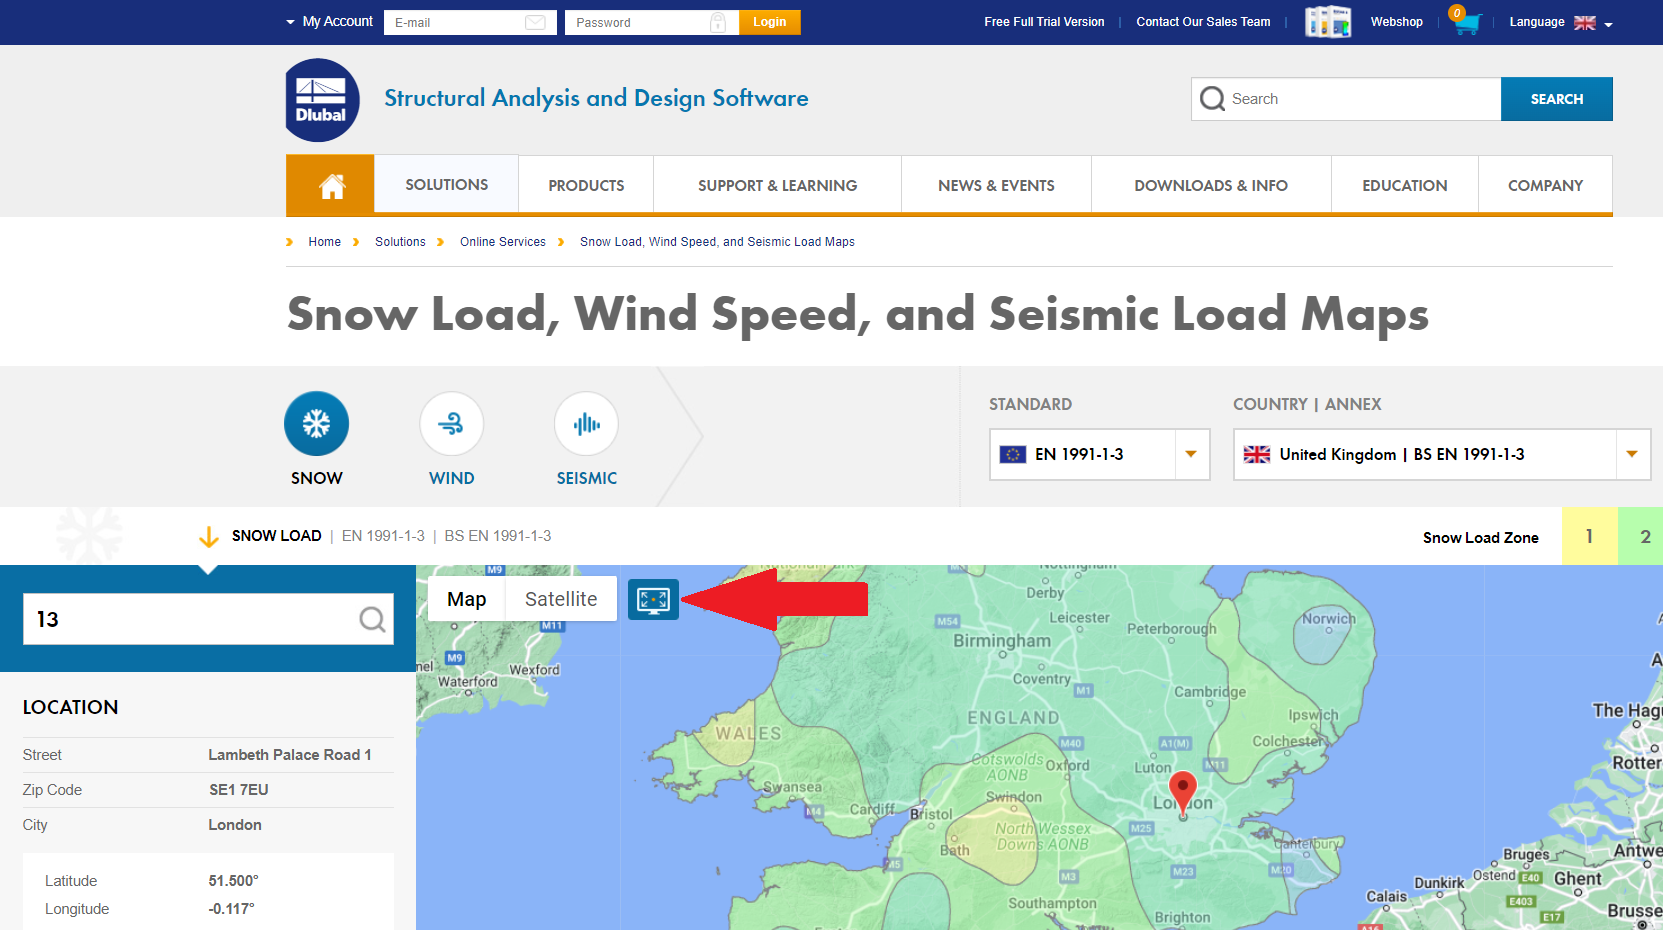Select the Seismic load icon

pyautogui.click(x=587, y=423)
